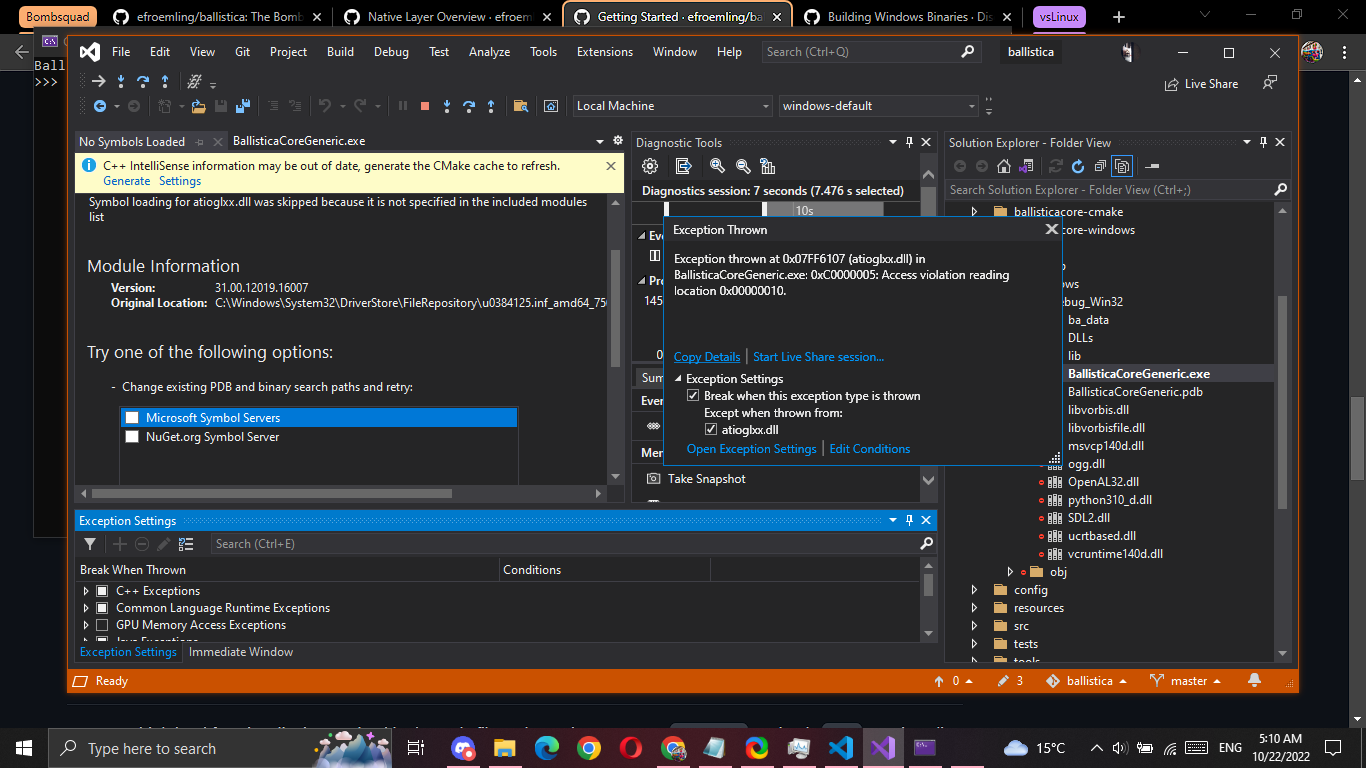Uncheck Break when this exception type is thrown
This screenshot has width=1366, height=768.
point(693,395)
